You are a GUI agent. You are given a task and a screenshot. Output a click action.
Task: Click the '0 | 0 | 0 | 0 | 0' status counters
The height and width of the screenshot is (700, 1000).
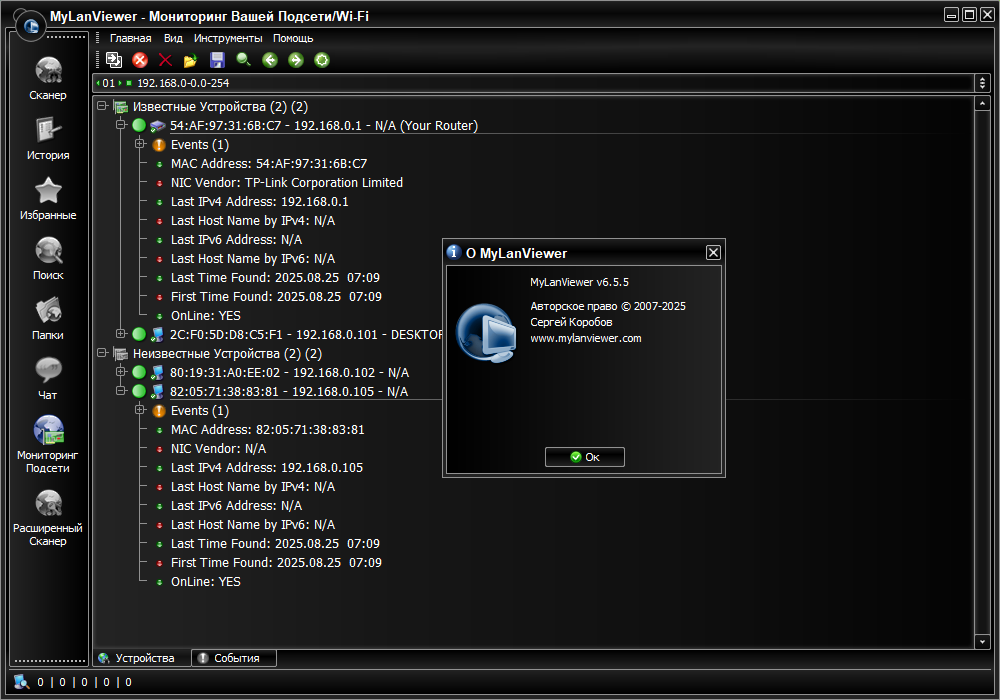click(x=84, y=682)
